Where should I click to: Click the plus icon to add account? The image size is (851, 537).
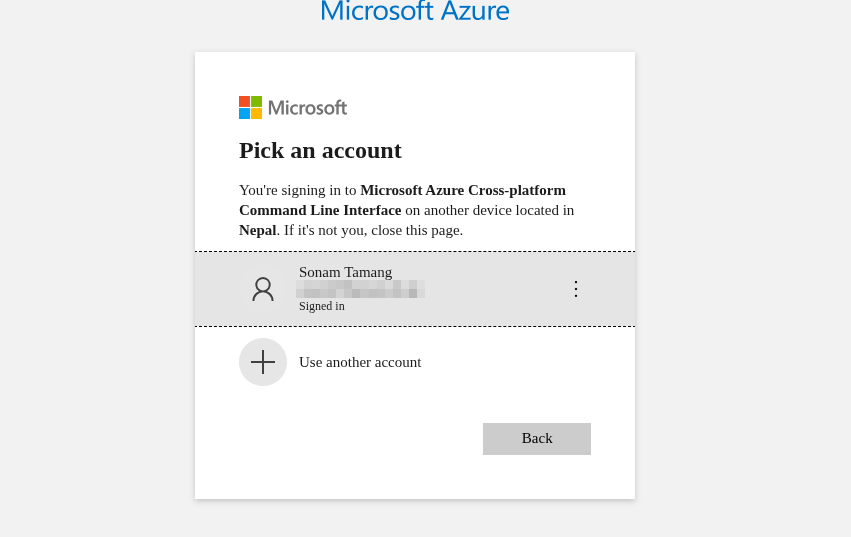click(263, 362)
